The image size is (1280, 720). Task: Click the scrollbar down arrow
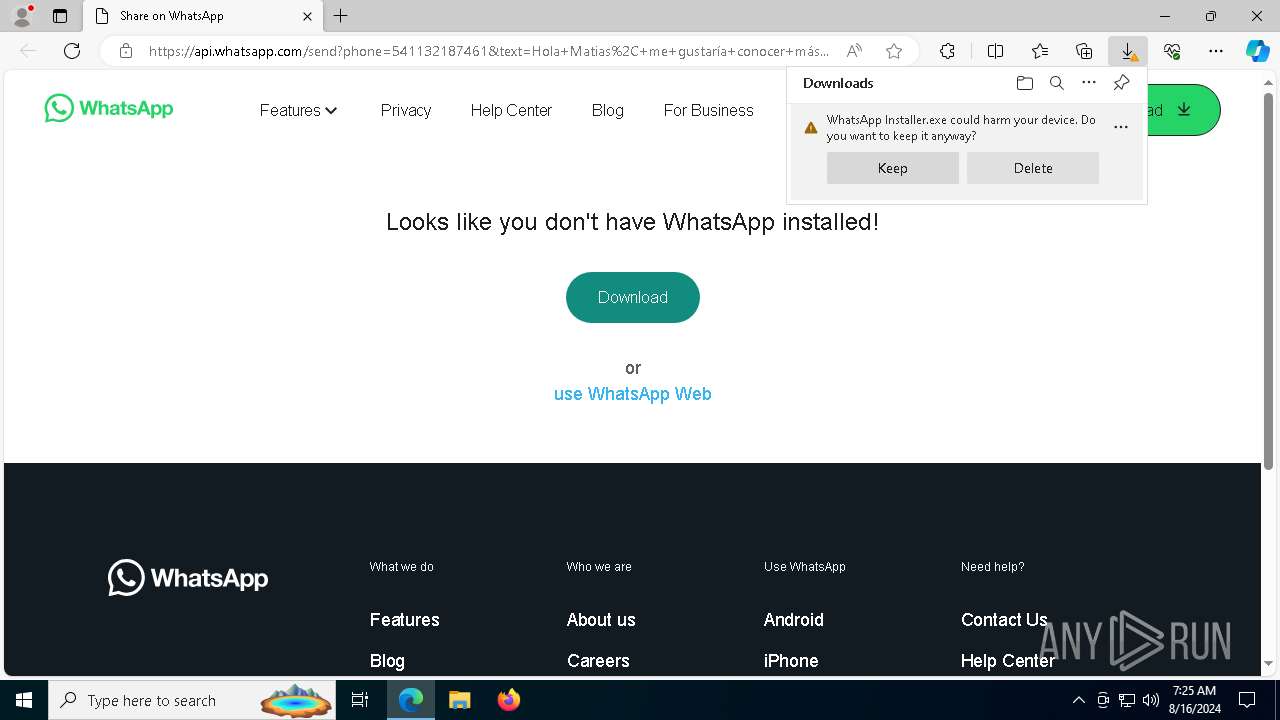point(1270,663)
